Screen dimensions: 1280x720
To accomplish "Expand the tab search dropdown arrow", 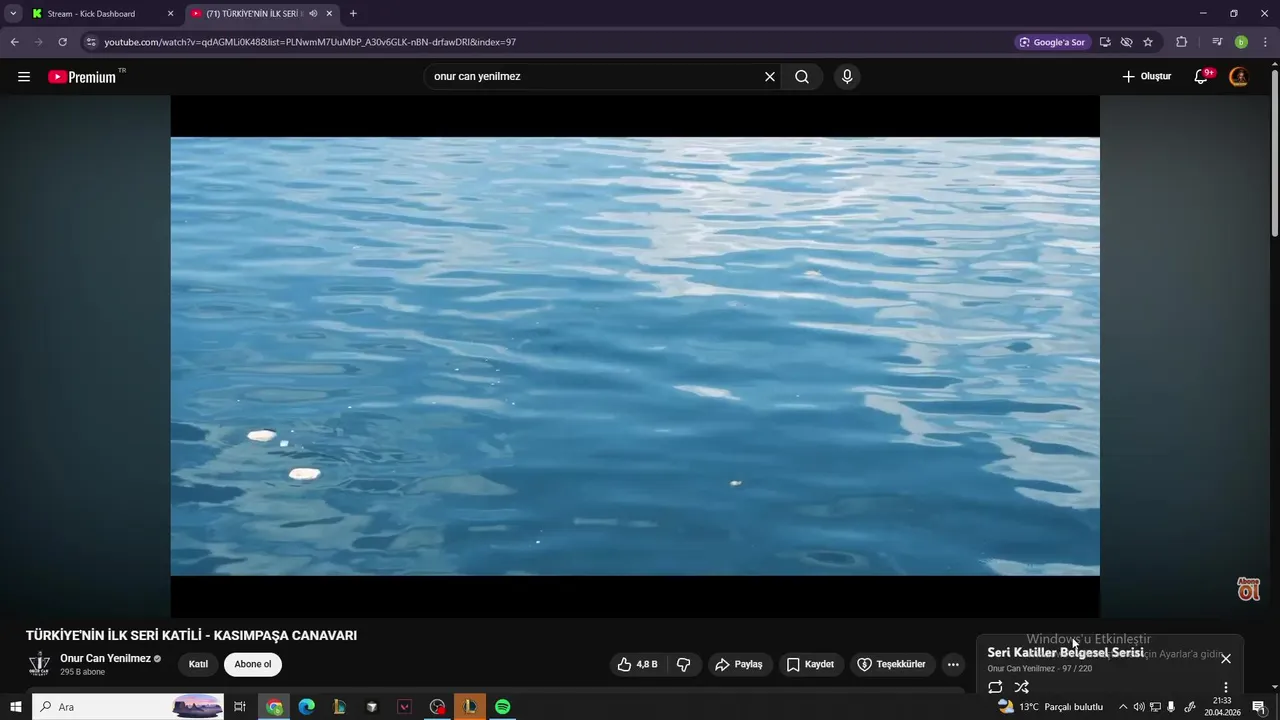I will click(x=13, y=14).
